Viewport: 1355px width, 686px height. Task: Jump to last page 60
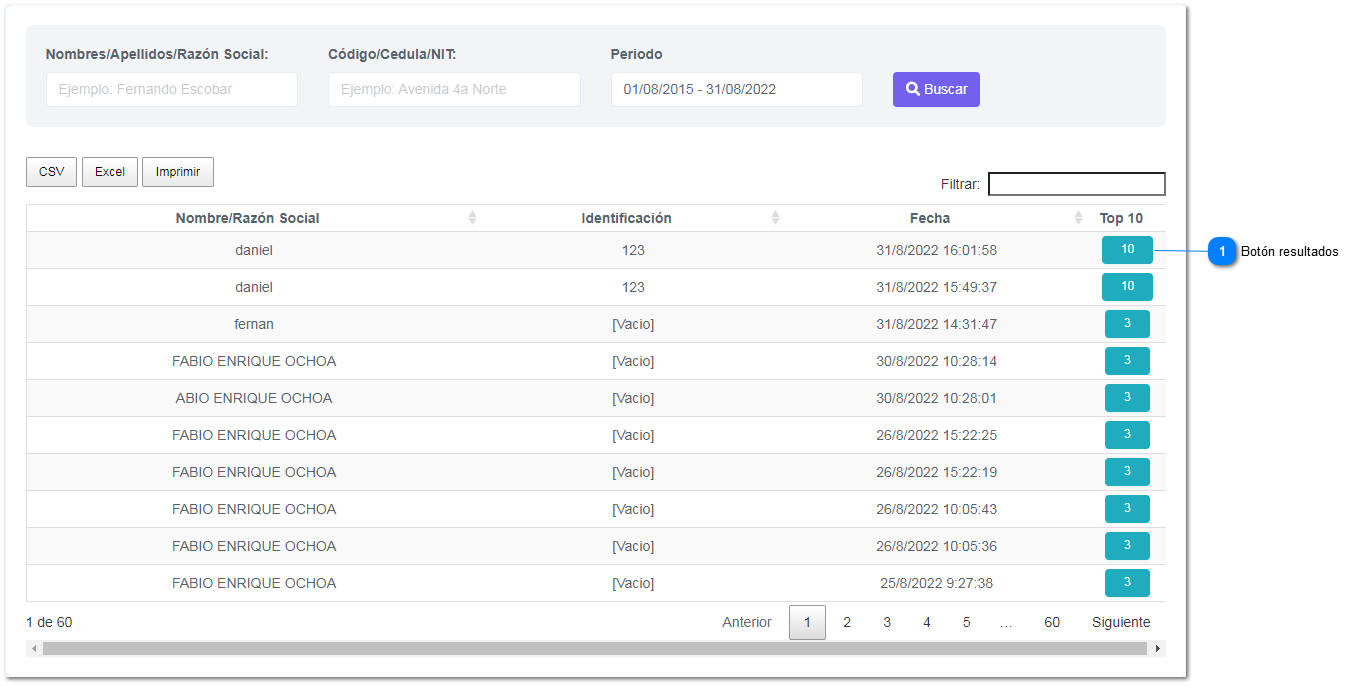(x=1052, y=622)
